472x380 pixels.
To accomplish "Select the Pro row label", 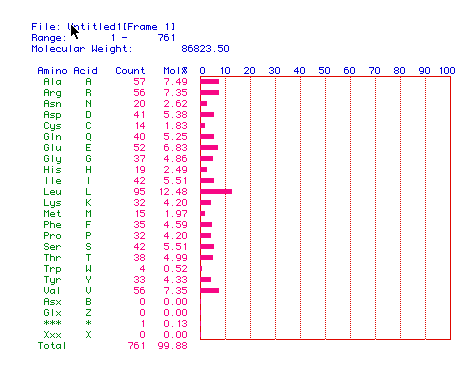I will tap(52, 236).
